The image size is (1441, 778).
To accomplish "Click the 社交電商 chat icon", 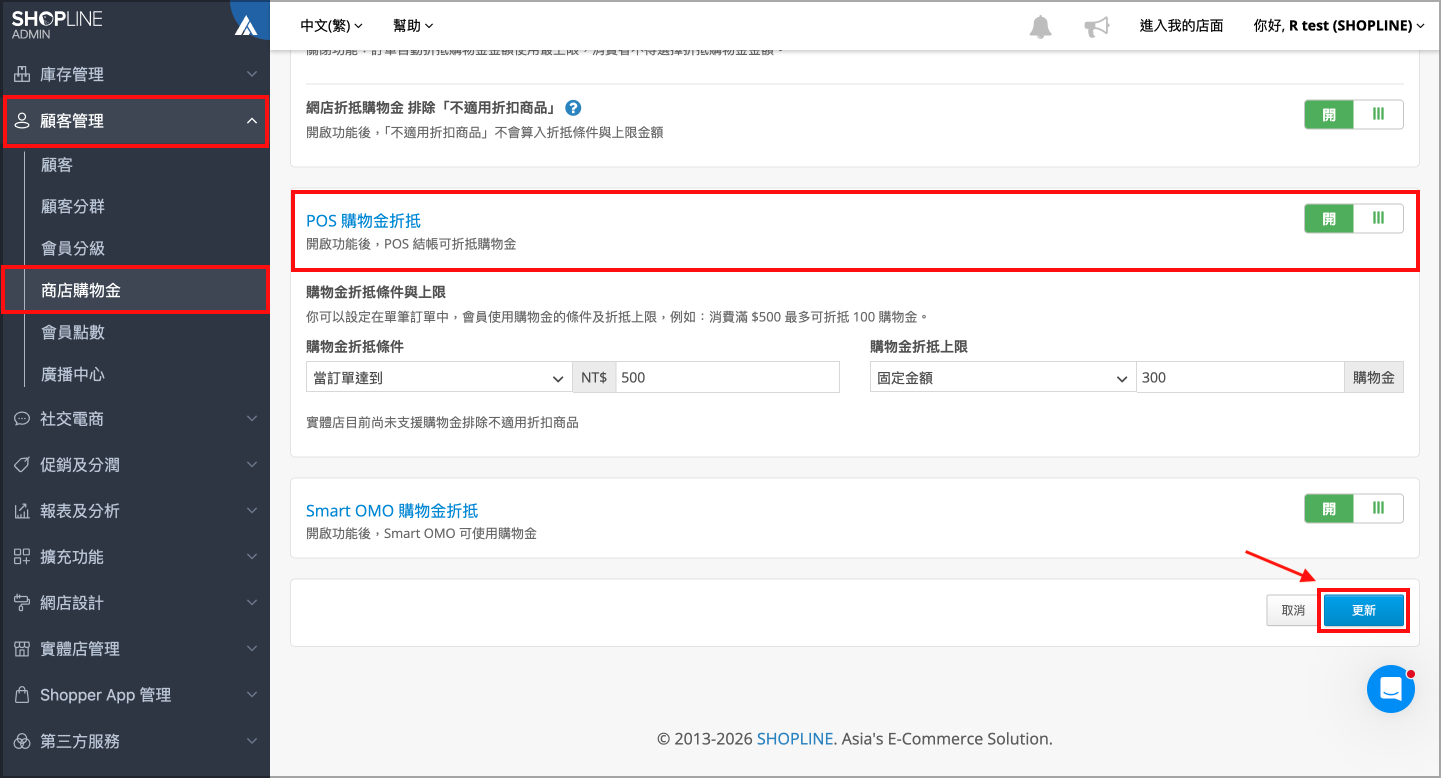I will coord(22,419).
